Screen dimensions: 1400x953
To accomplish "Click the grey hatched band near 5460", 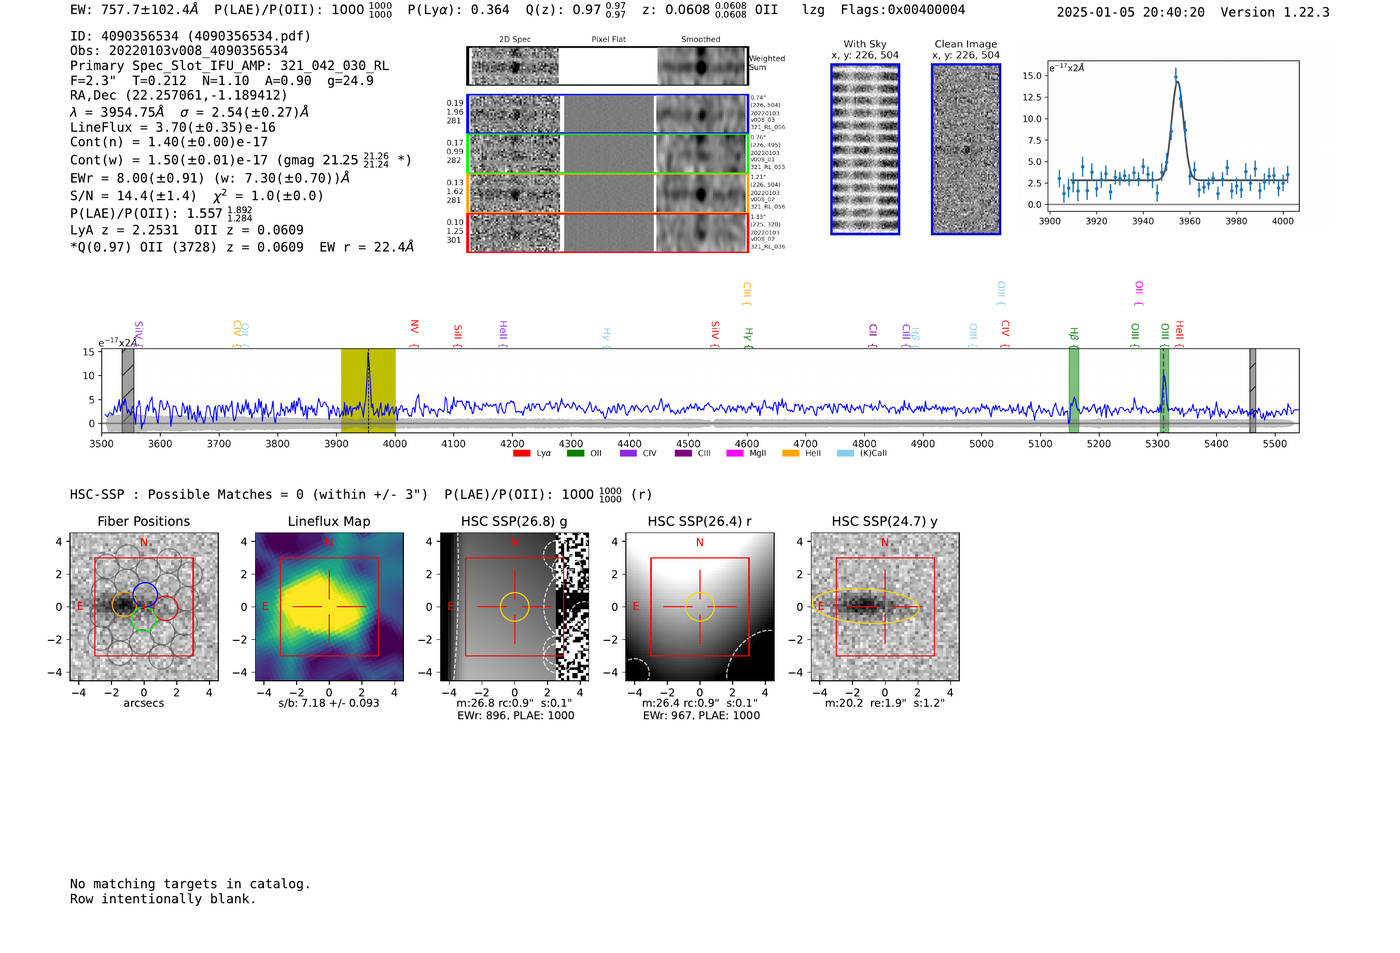I will click(1252, 390).
